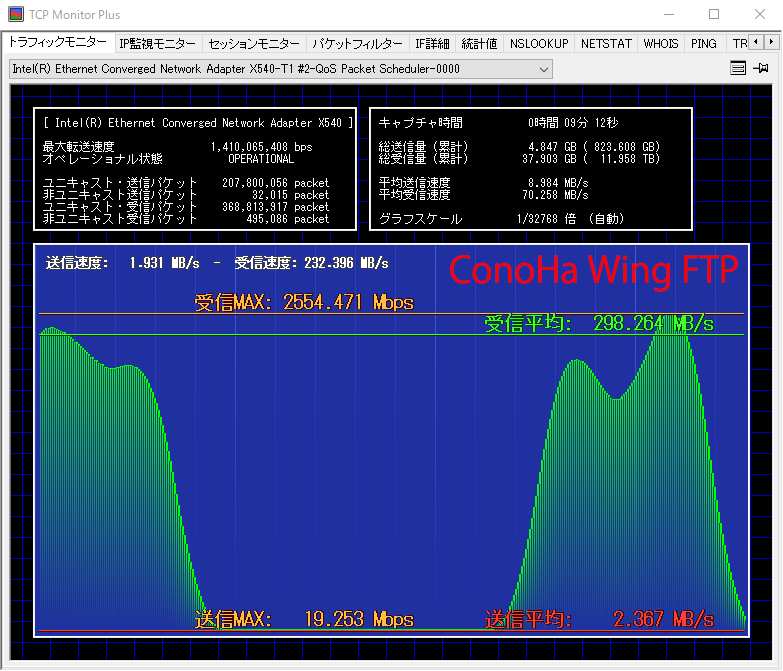Open the network adapter selection dropdown
Viewport: 783px width, 671px height.
[x=280, y=69]
